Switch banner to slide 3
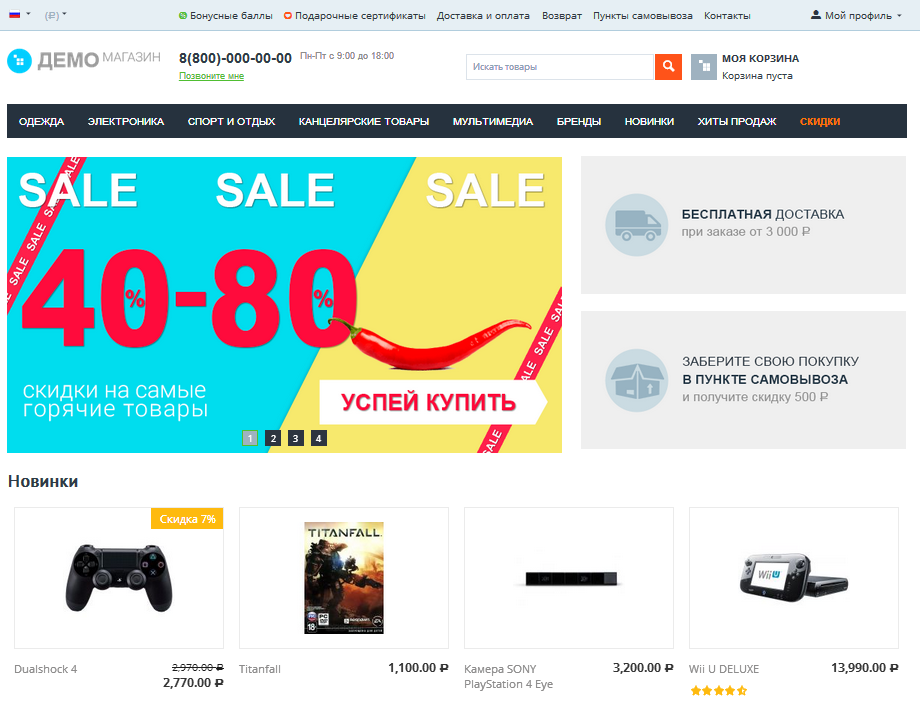920x722 pixels. (x=296, y=438)
